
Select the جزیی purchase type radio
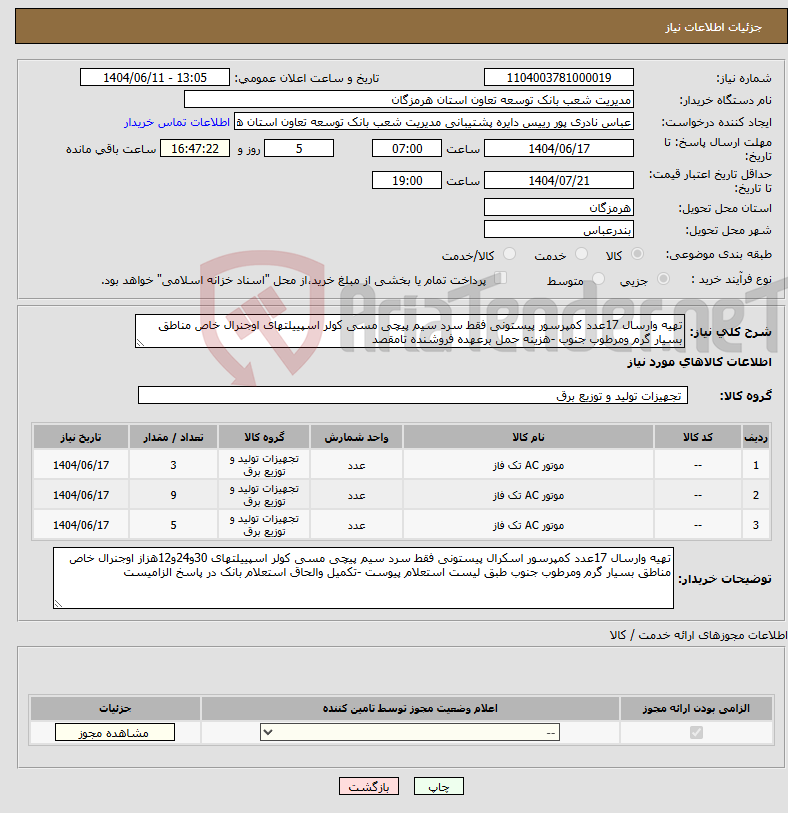pyautogui.click(x=663, y=278)
